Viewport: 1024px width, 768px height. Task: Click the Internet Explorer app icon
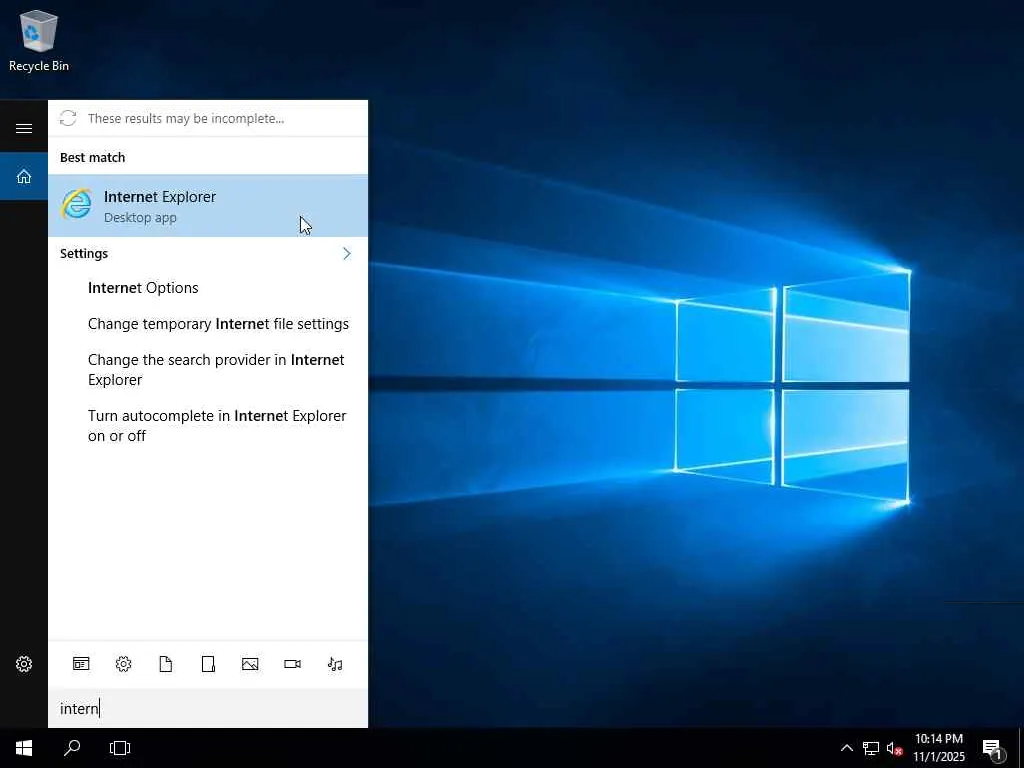76,205
